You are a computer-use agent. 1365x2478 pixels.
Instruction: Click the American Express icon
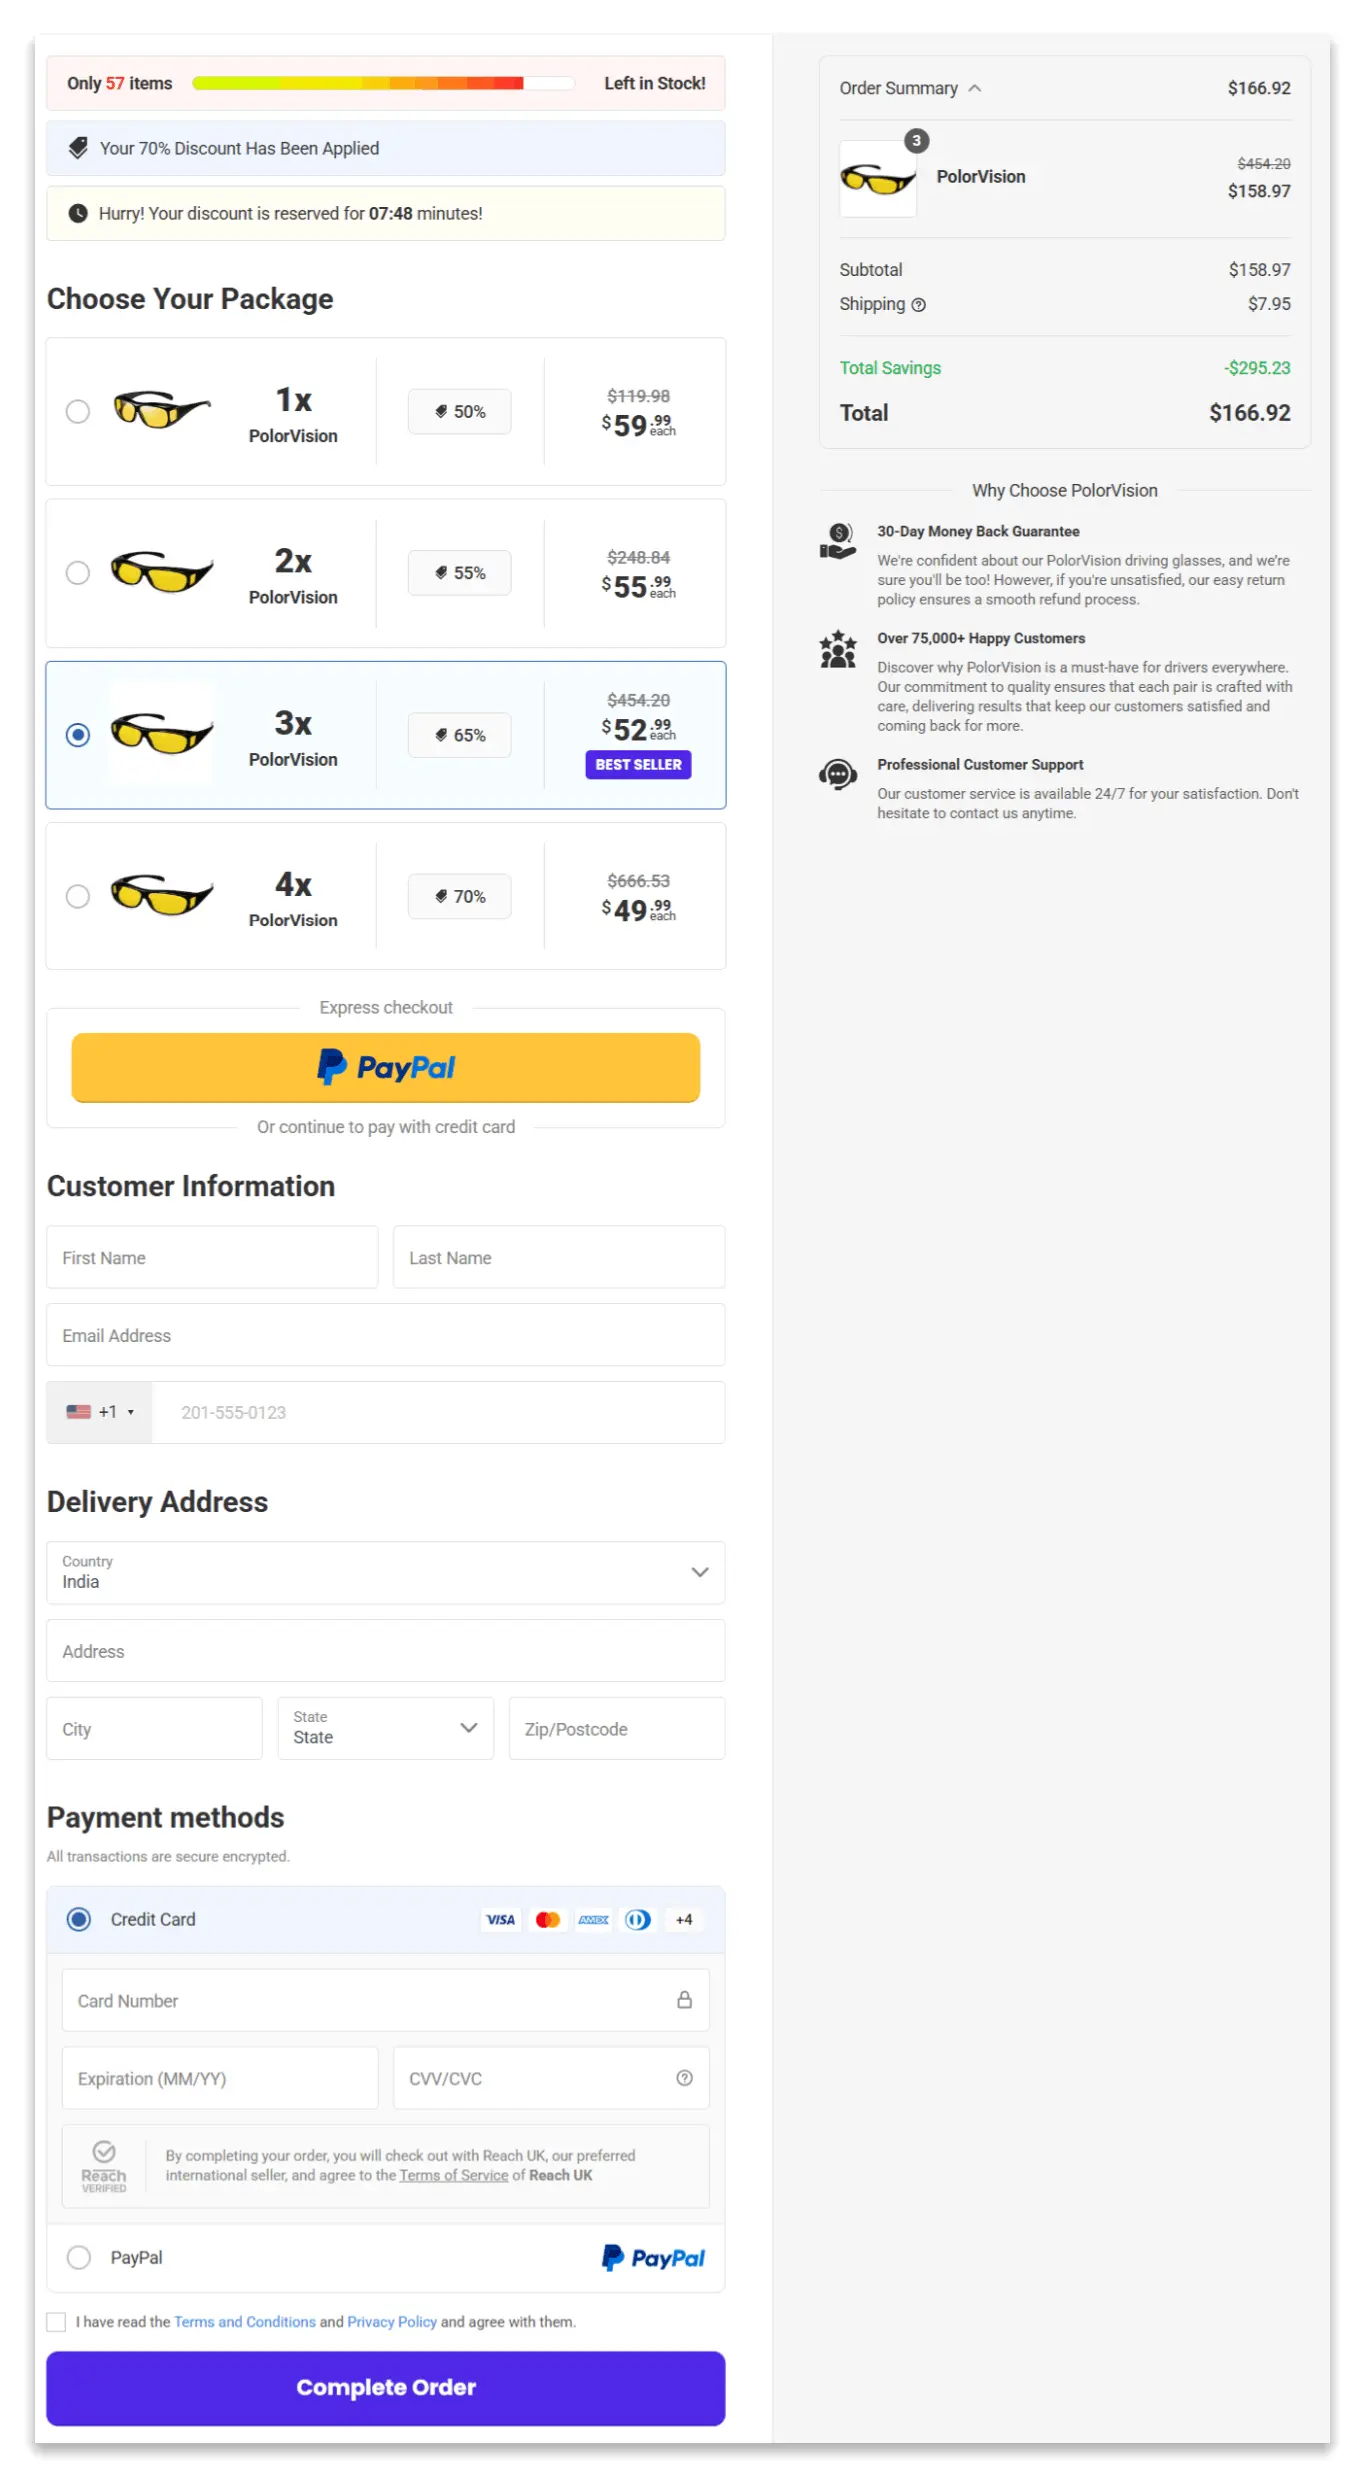[593, 1919]
